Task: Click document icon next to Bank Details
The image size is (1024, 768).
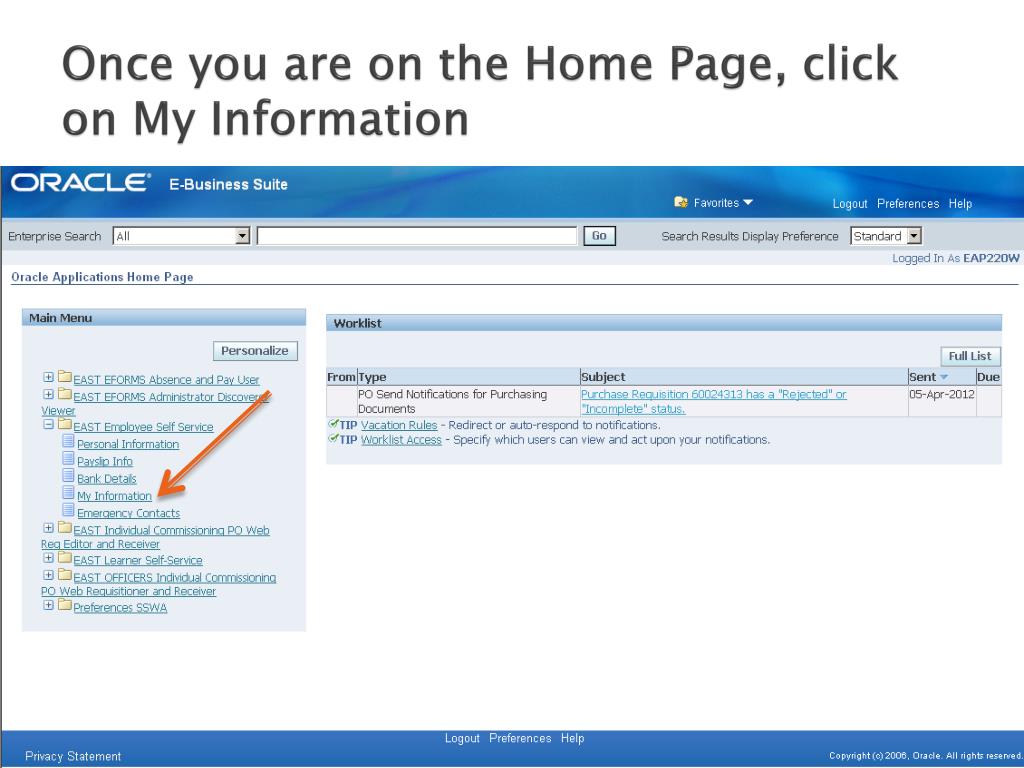Action: click(x=68, y=476)
